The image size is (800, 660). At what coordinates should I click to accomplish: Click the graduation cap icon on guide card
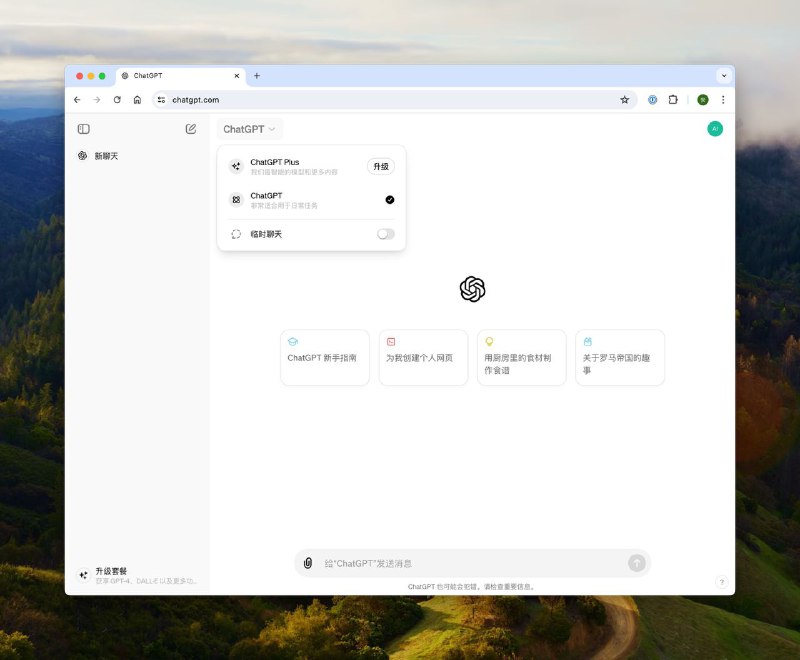[x=293, y=342]
